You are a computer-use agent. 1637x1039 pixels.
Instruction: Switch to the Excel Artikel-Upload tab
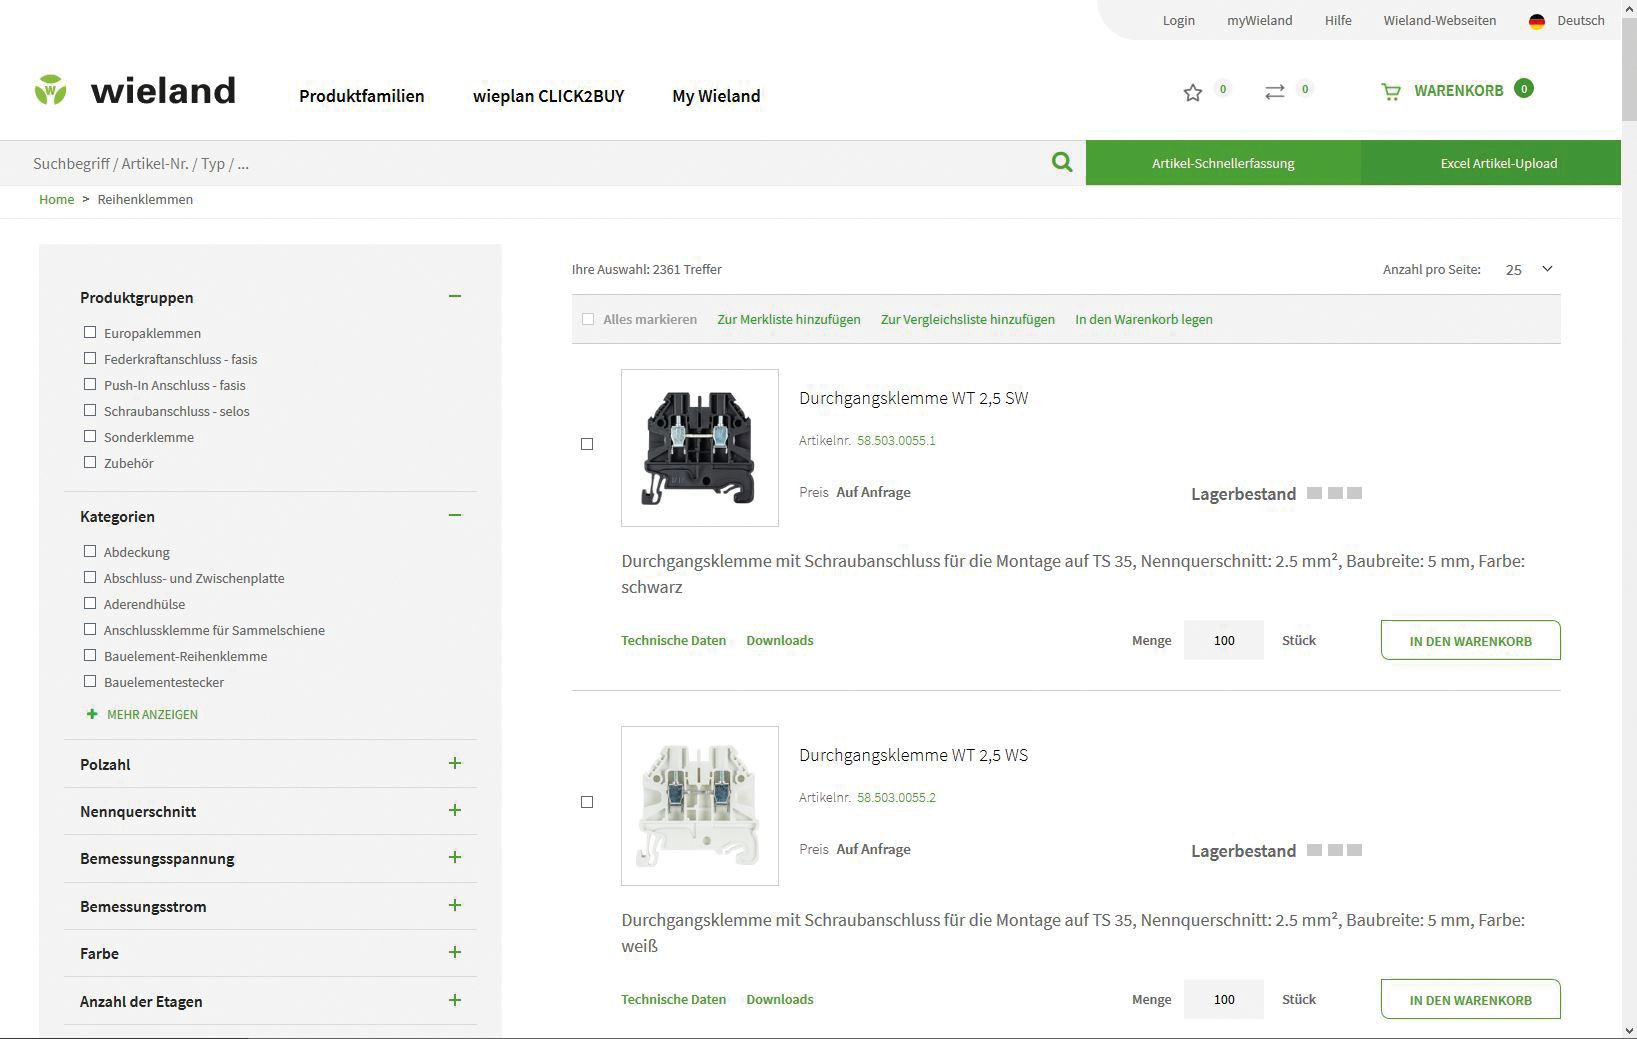(1491, 162)
